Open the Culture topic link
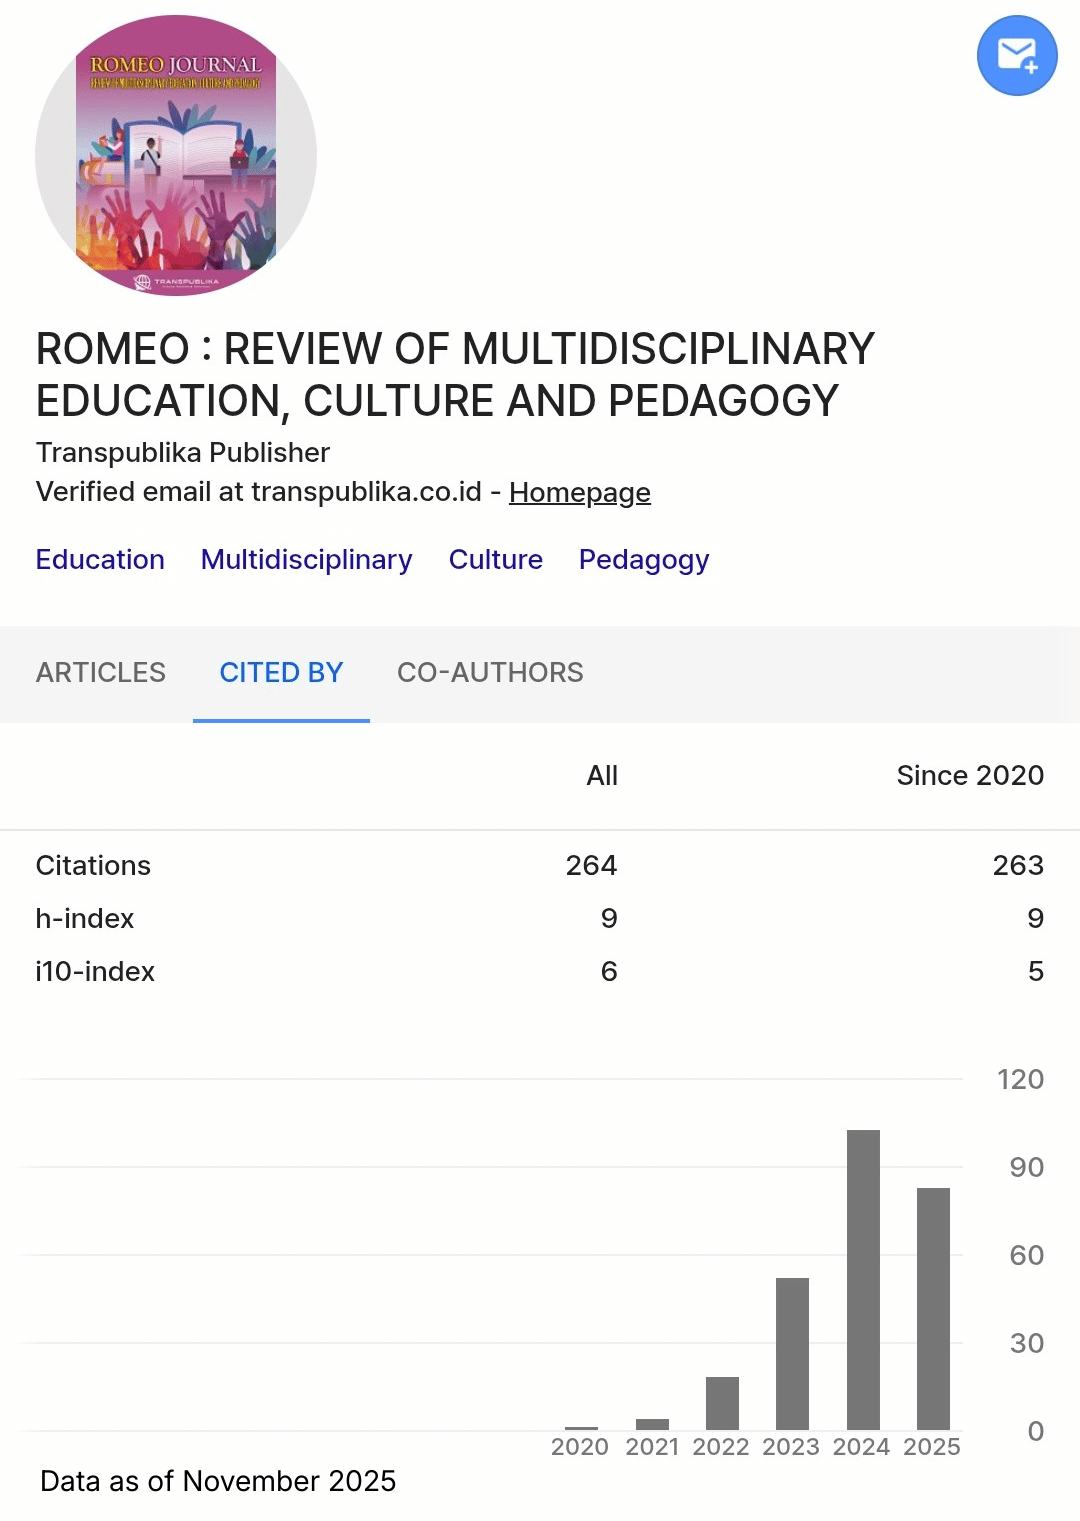This screenshot has width=1080, height=1521. [495, 559]
